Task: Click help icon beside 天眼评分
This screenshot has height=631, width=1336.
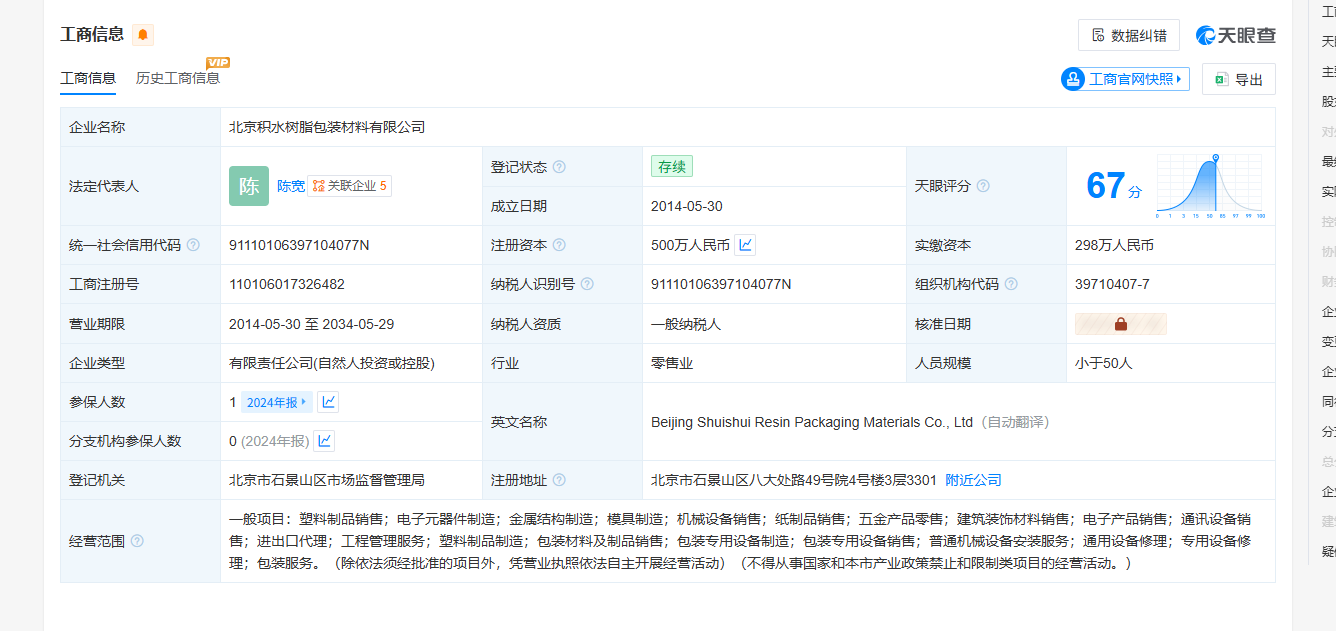Action: pyautogui.click(x=983, y=186)
